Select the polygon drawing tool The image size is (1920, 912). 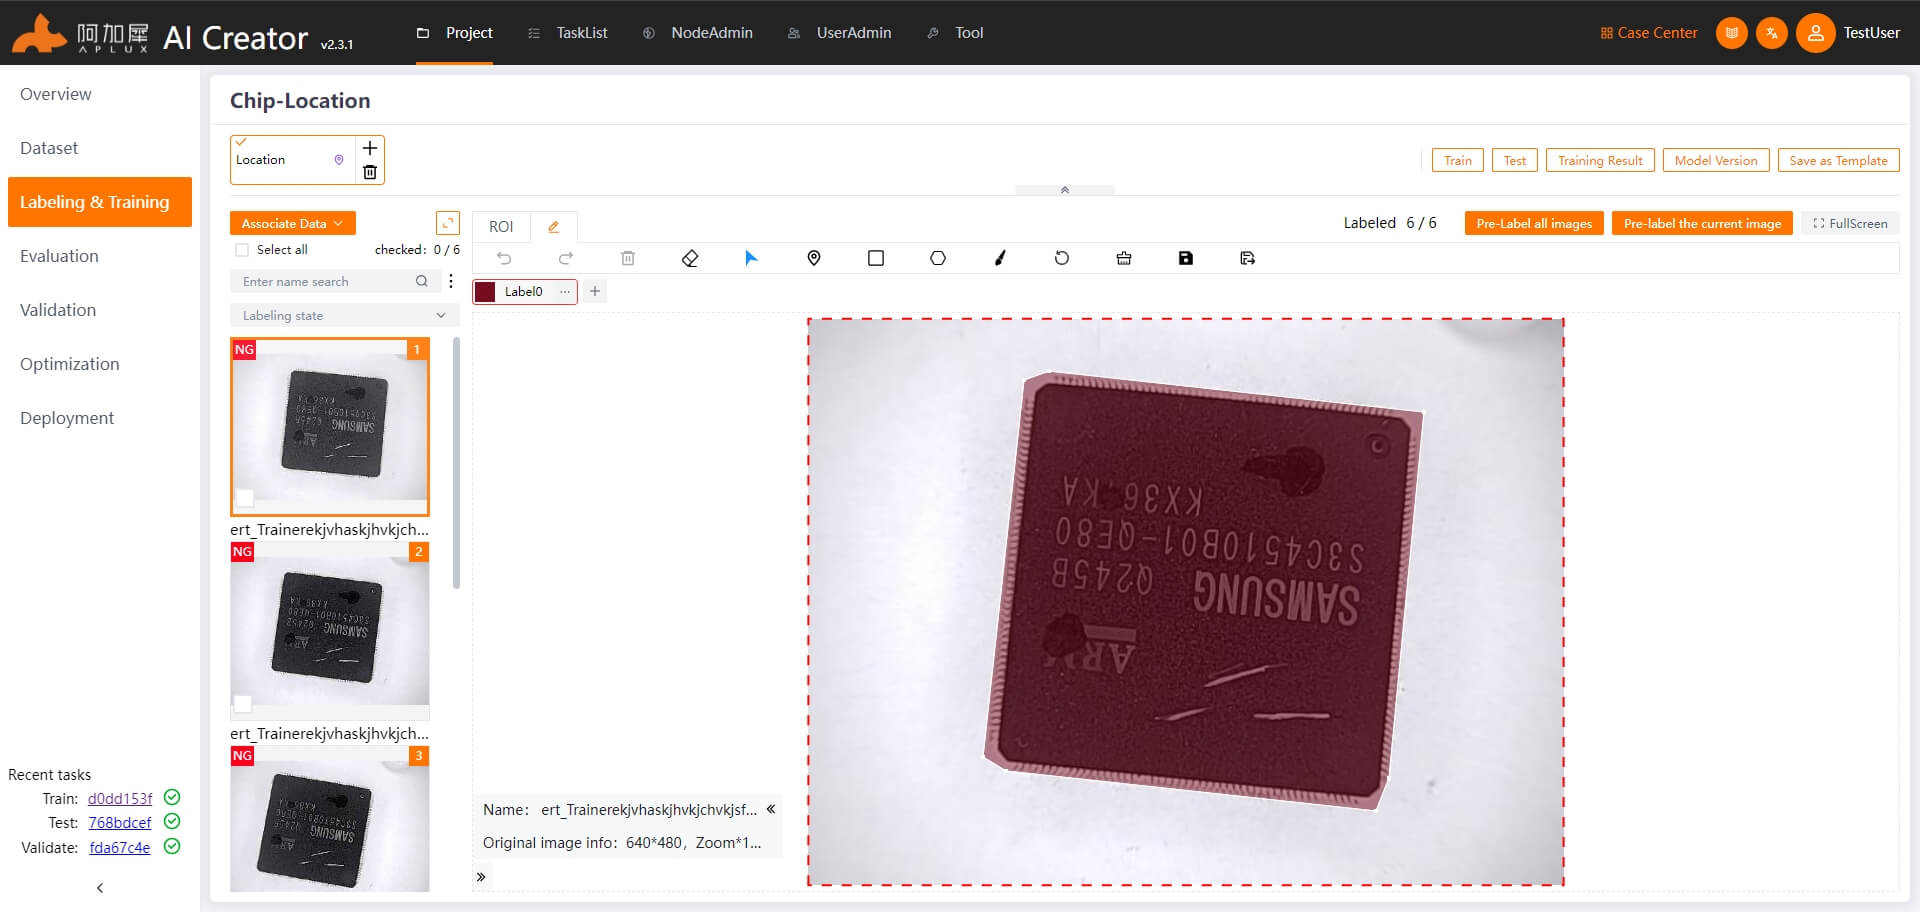[x=938, y=258]
